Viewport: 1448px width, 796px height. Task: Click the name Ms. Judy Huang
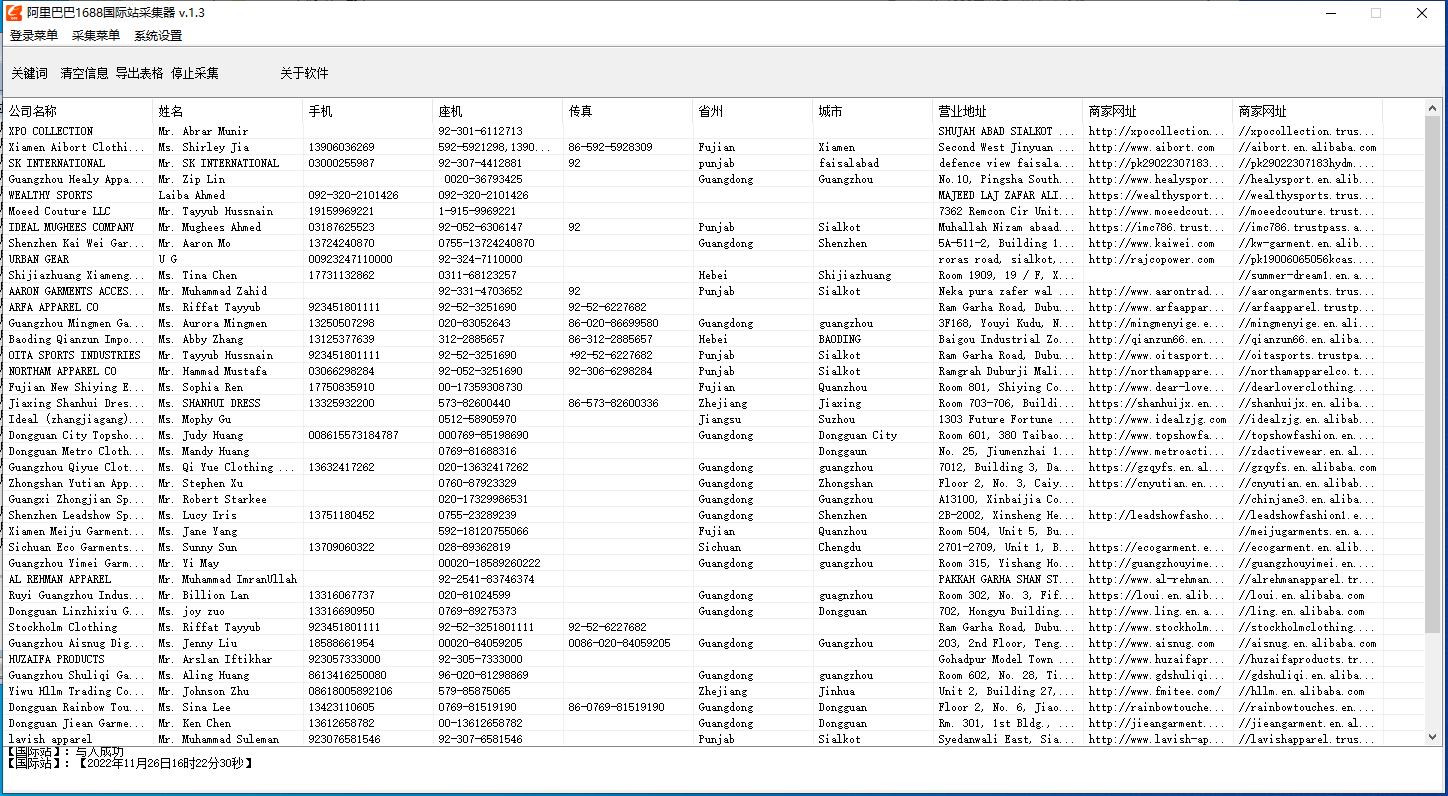pos(200,435)
